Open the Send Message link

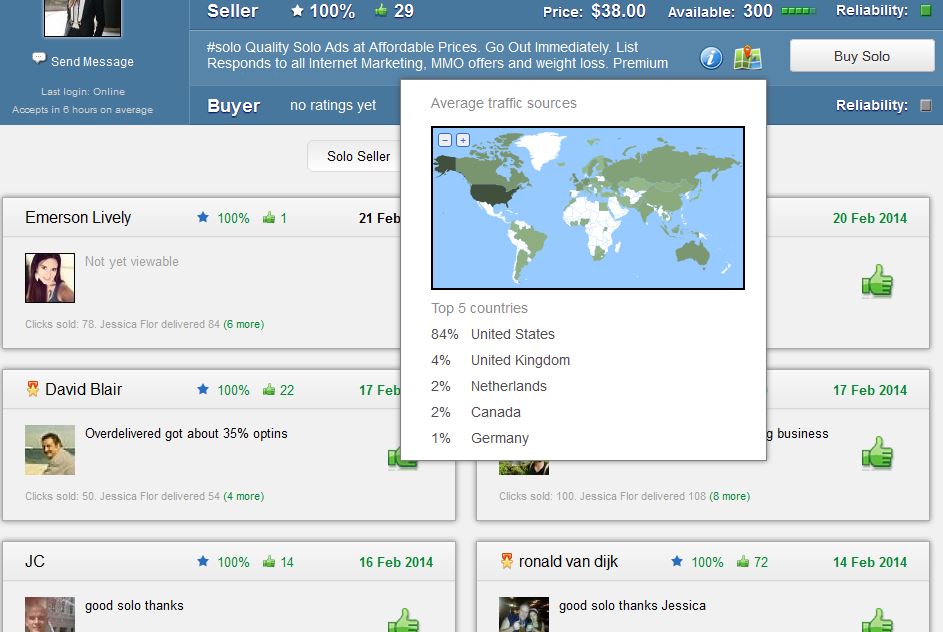[x=92, y=61]
